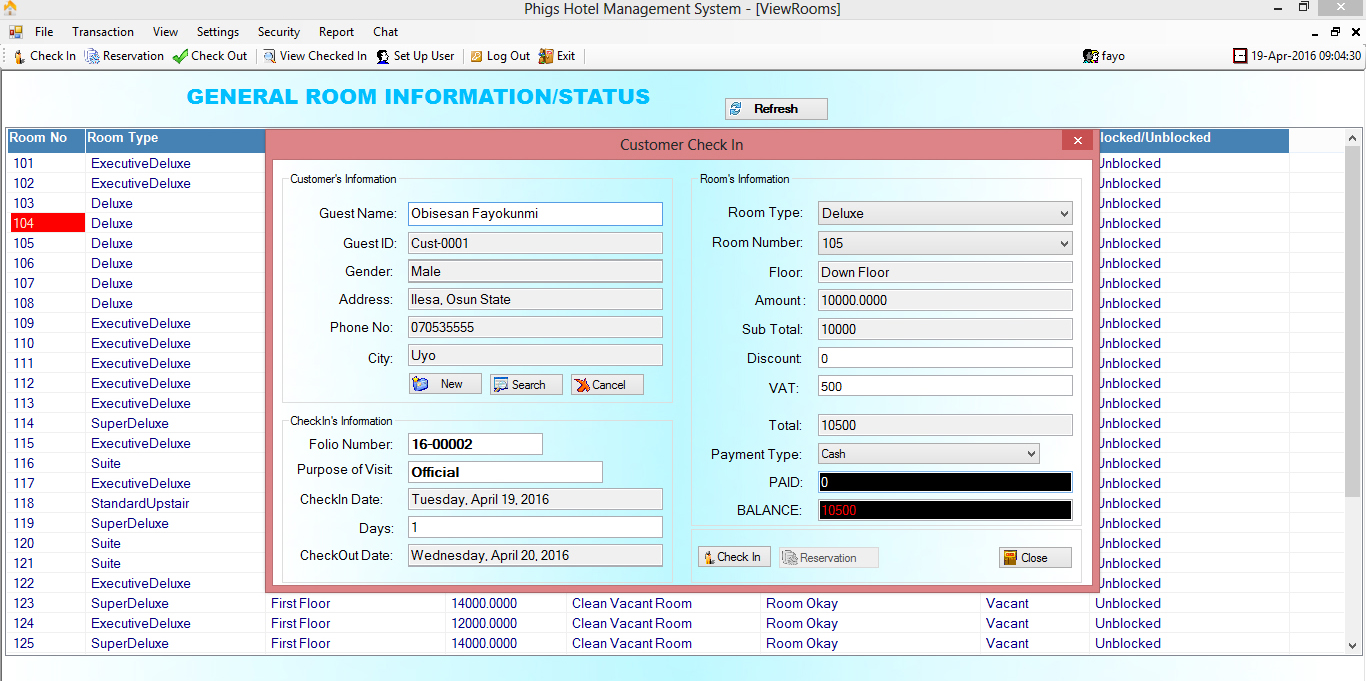1366x681 pixels.
Task: Open the Report menu
Action: (x=337, y=32)
